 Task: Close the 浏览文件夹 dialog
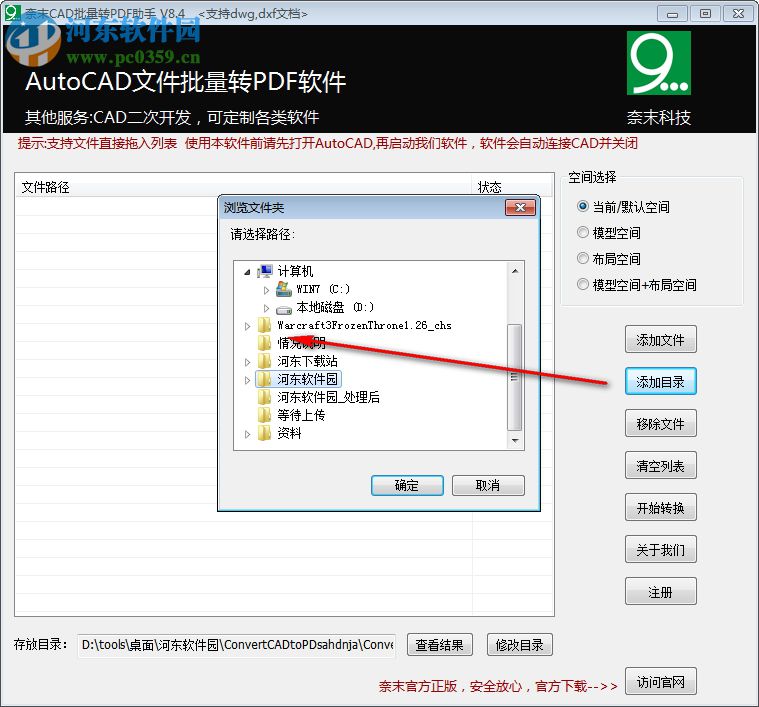pyautogui.click(x=520, y=208)
